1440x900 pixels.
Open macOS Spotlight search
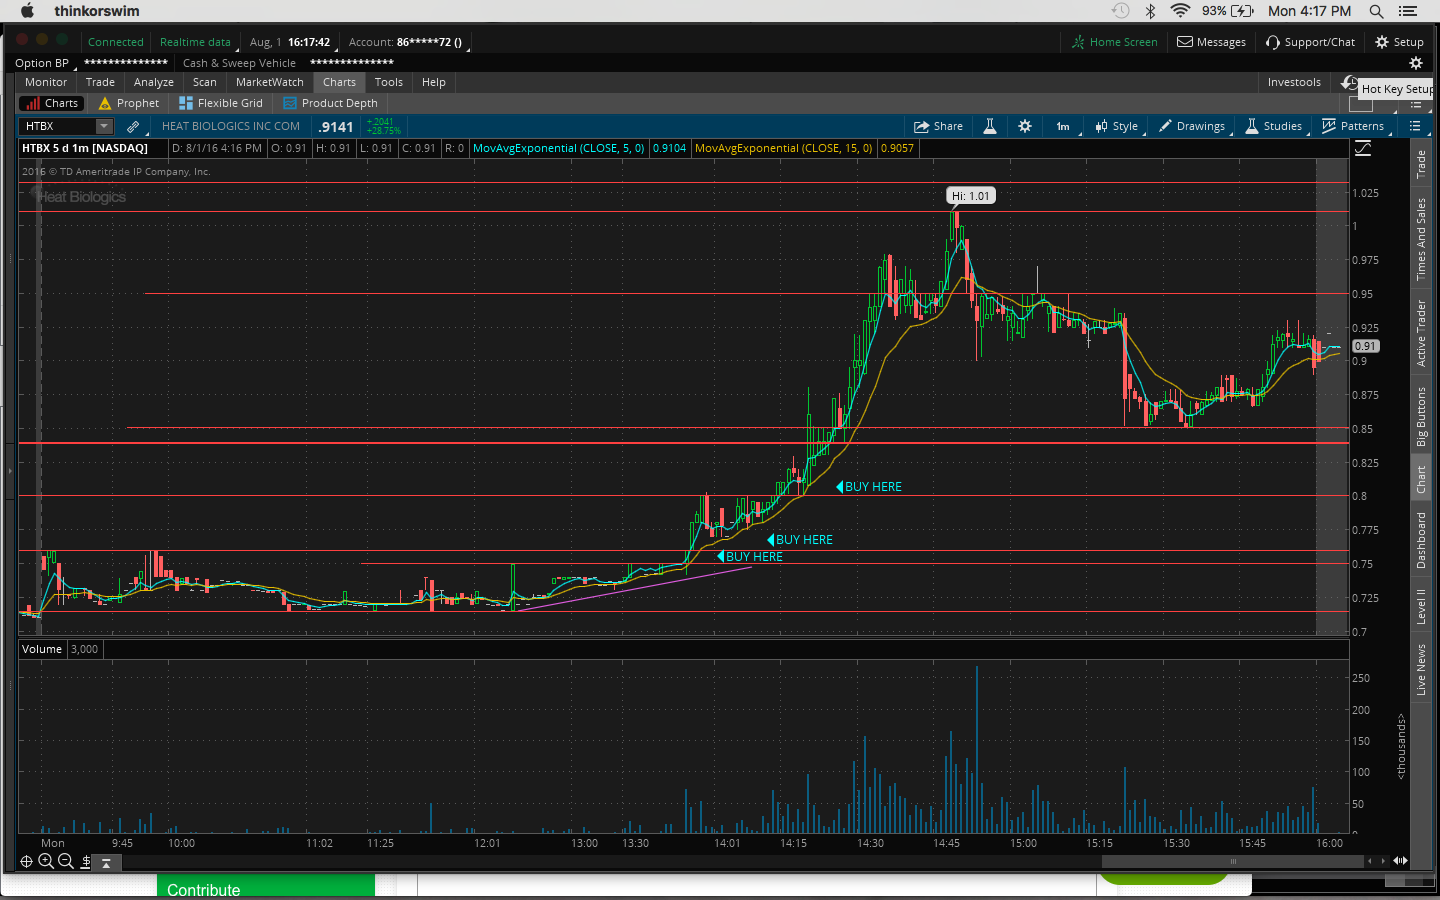[x=1376, y=11]
